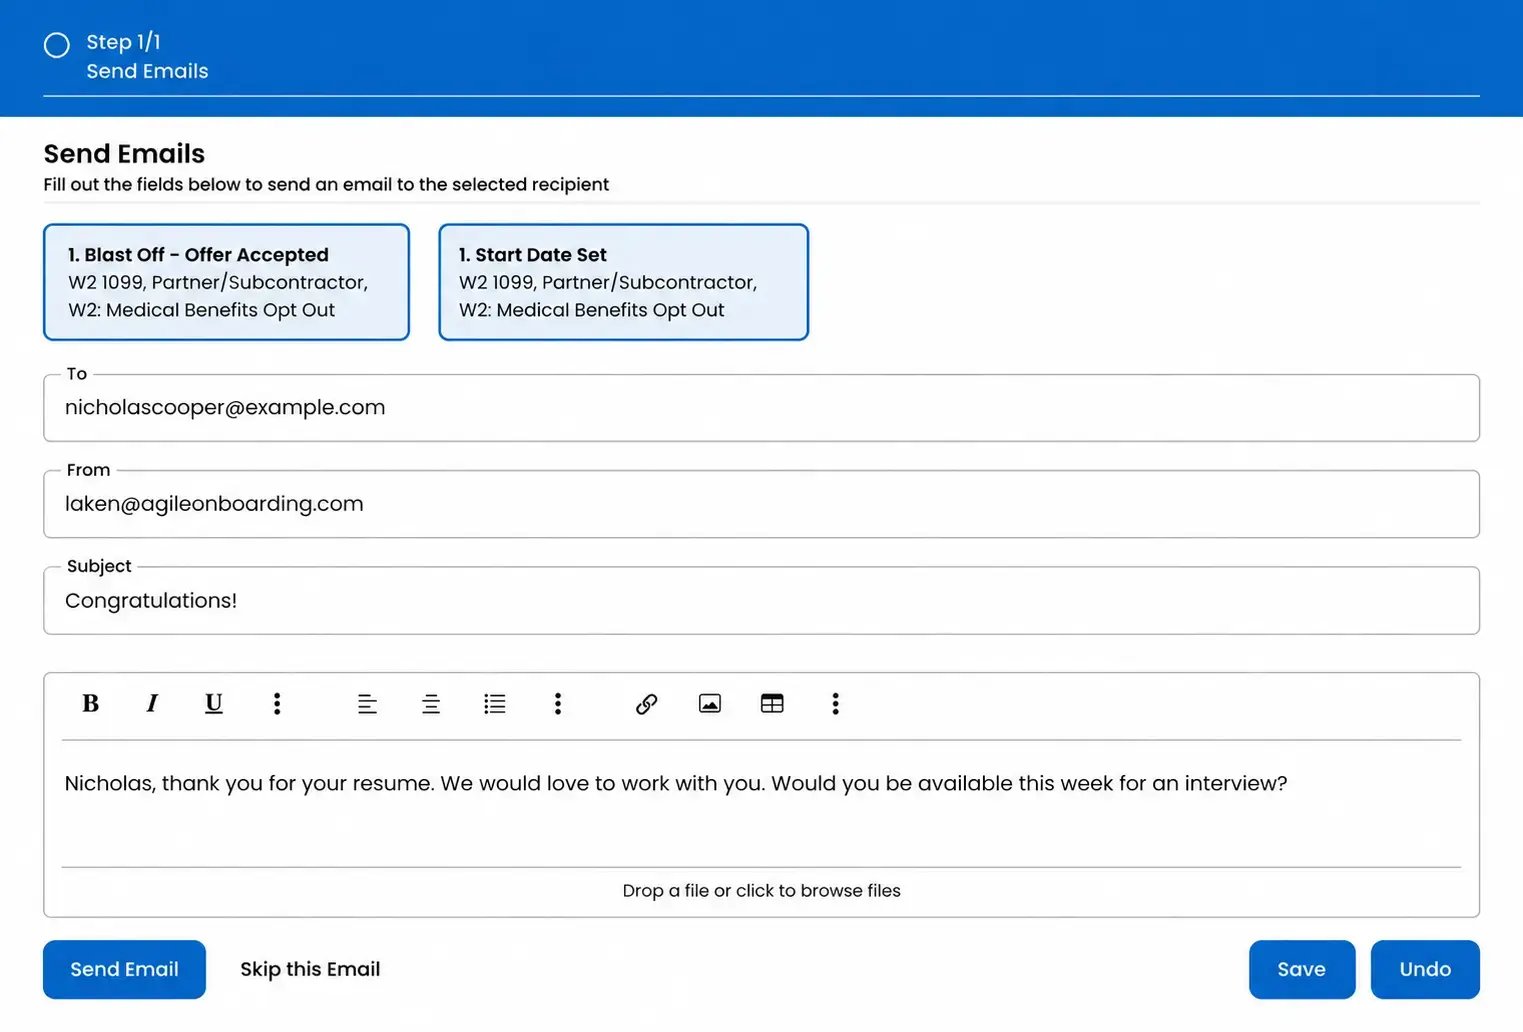
Task: Click Skip this Email
Action: click(x=310, y=970)
